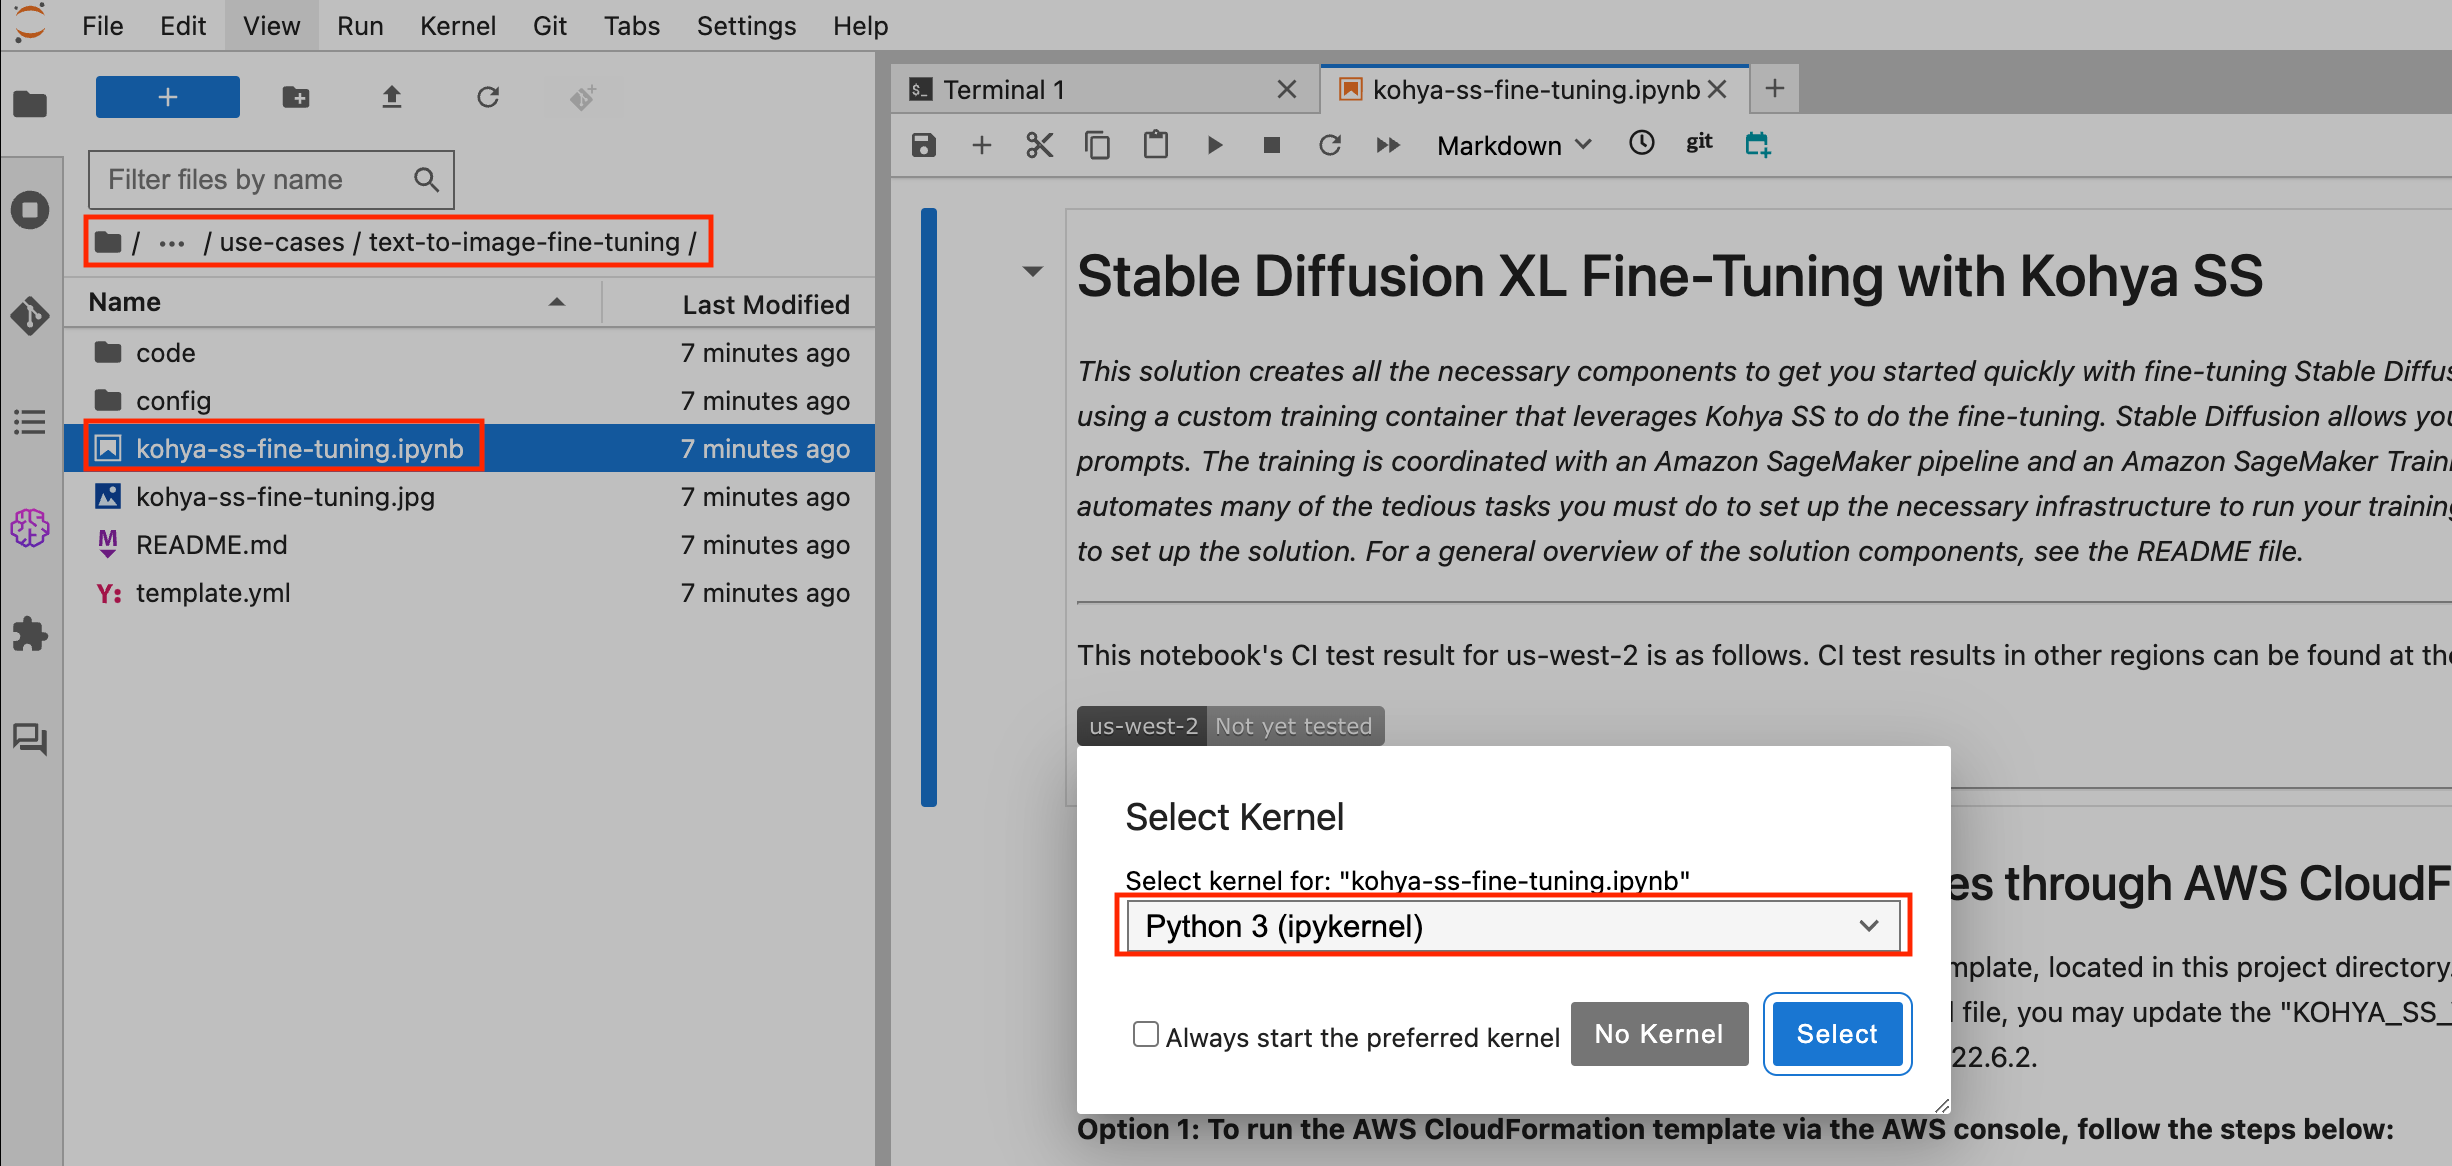This screenshot has width=2452, height=1166.
Task: Collapse the Stable Diffusion heading section
Action: pyautogui.click(x=1033, y=271)
